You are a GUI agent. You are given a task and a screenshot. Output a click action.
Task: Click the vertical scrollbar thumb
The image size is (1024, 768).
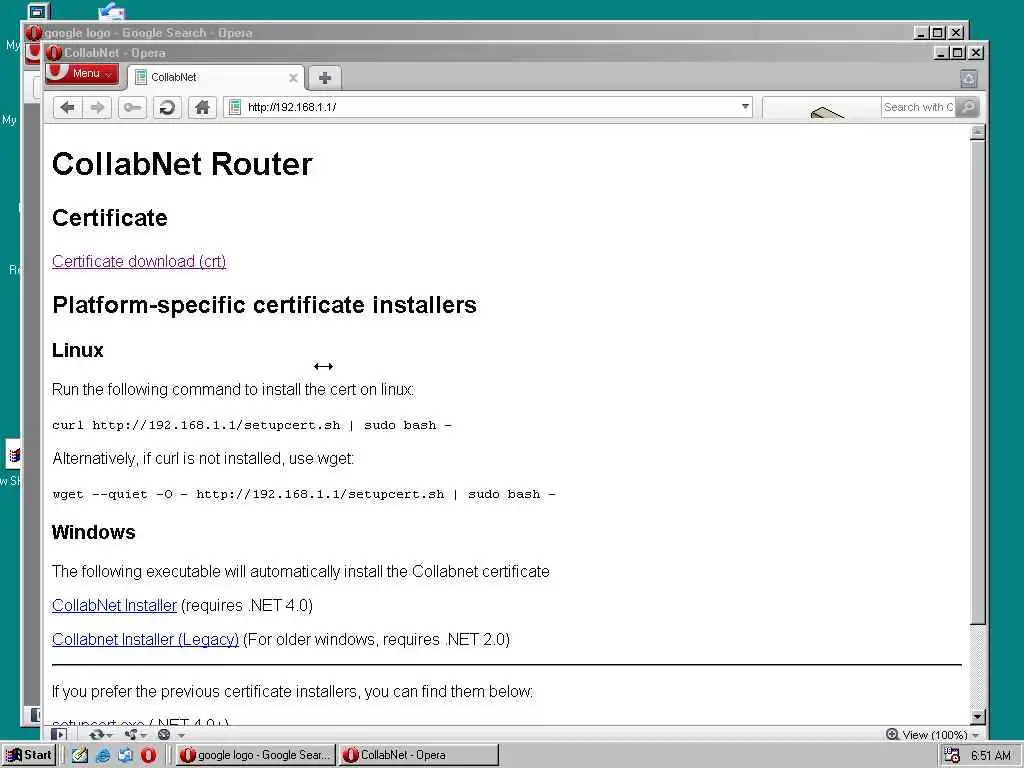pyautogui.click(x=978, y=381)
